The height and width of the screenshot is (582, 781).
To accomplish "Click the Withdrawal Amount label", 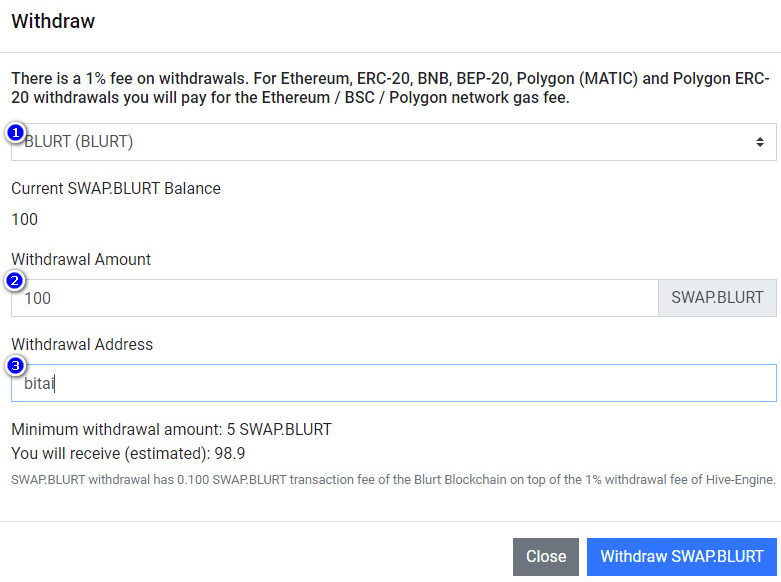I will (x=81, y=259).
